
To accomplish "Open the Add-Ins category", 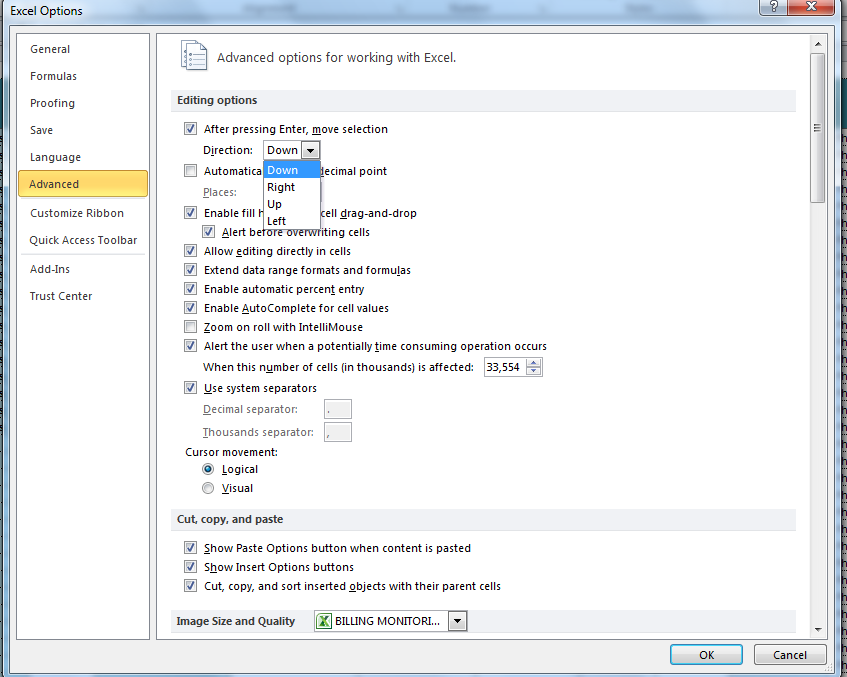I will pos(83,269).
